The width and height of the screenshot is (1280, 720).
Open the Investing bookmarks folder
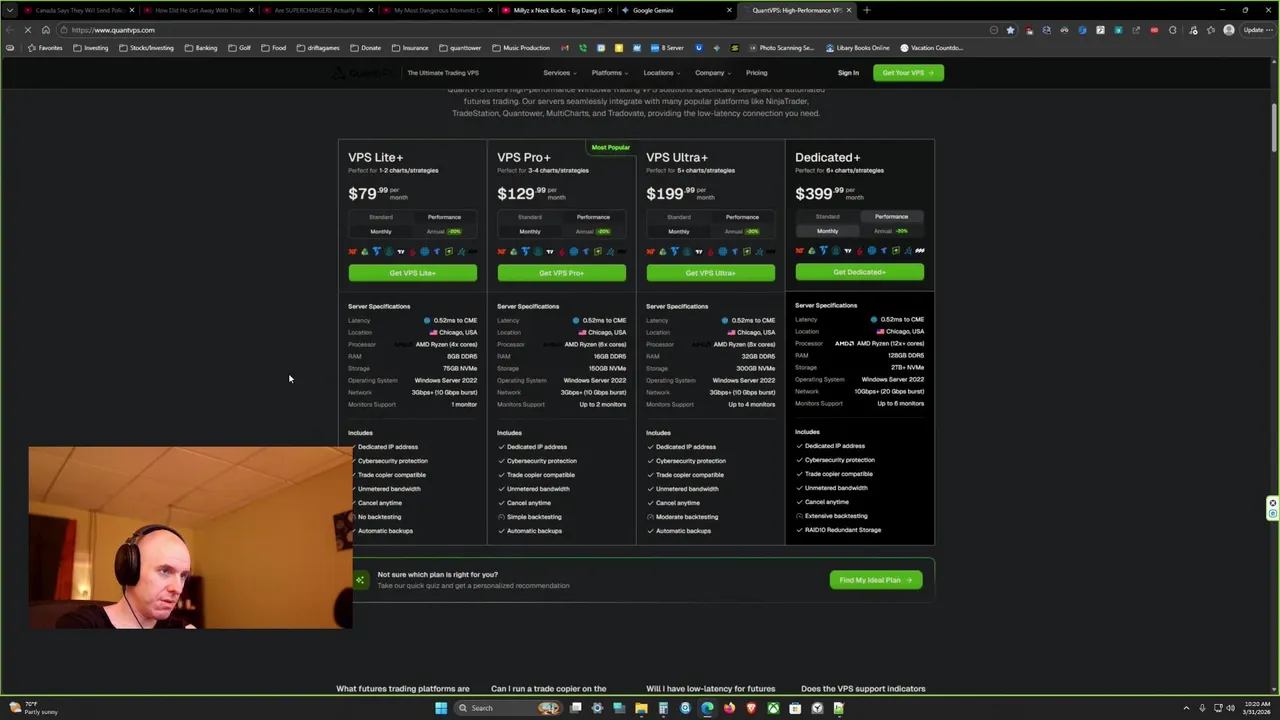coord(91,48)
